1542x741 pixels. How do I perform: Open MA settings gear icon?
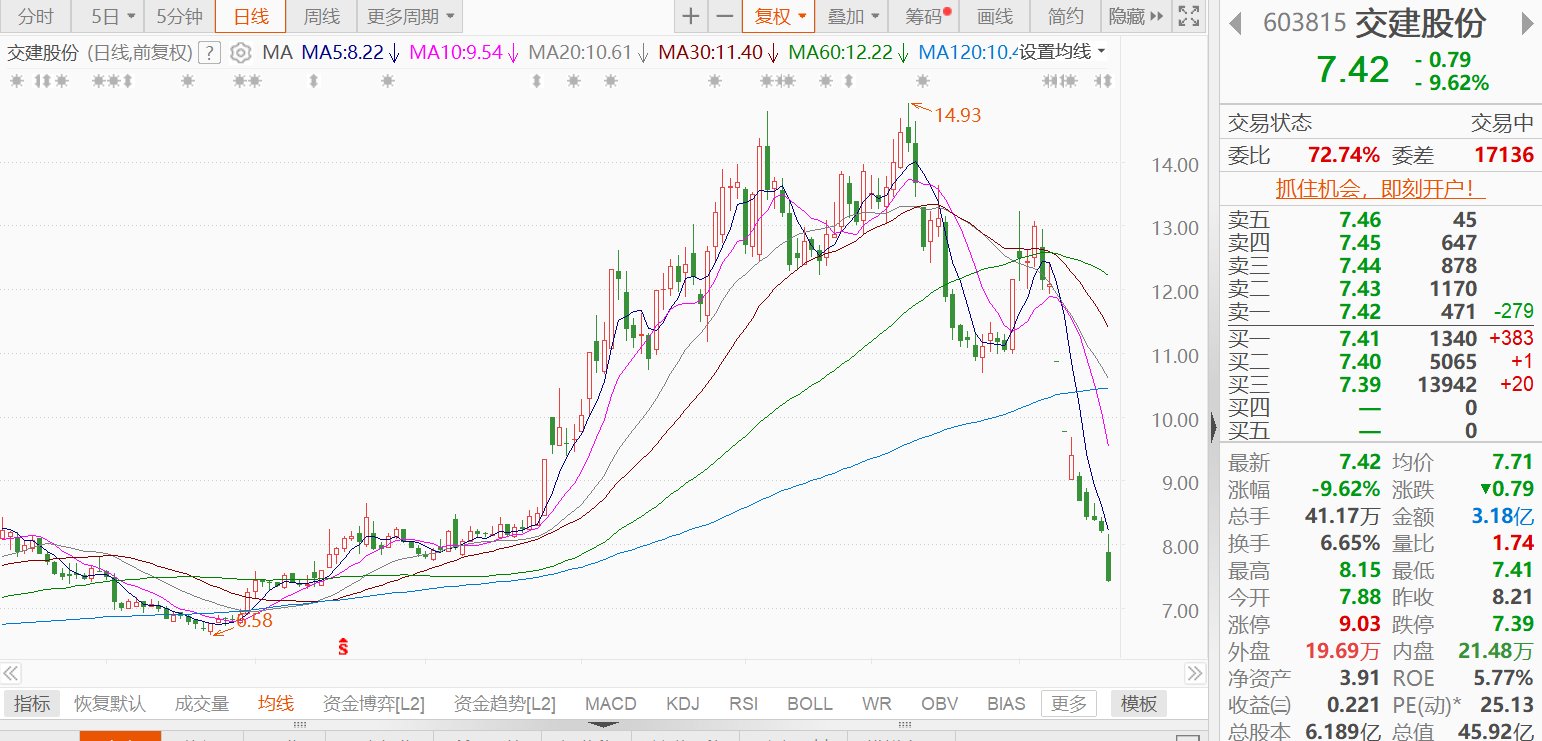pyautogui.click(x=240, y=52)
